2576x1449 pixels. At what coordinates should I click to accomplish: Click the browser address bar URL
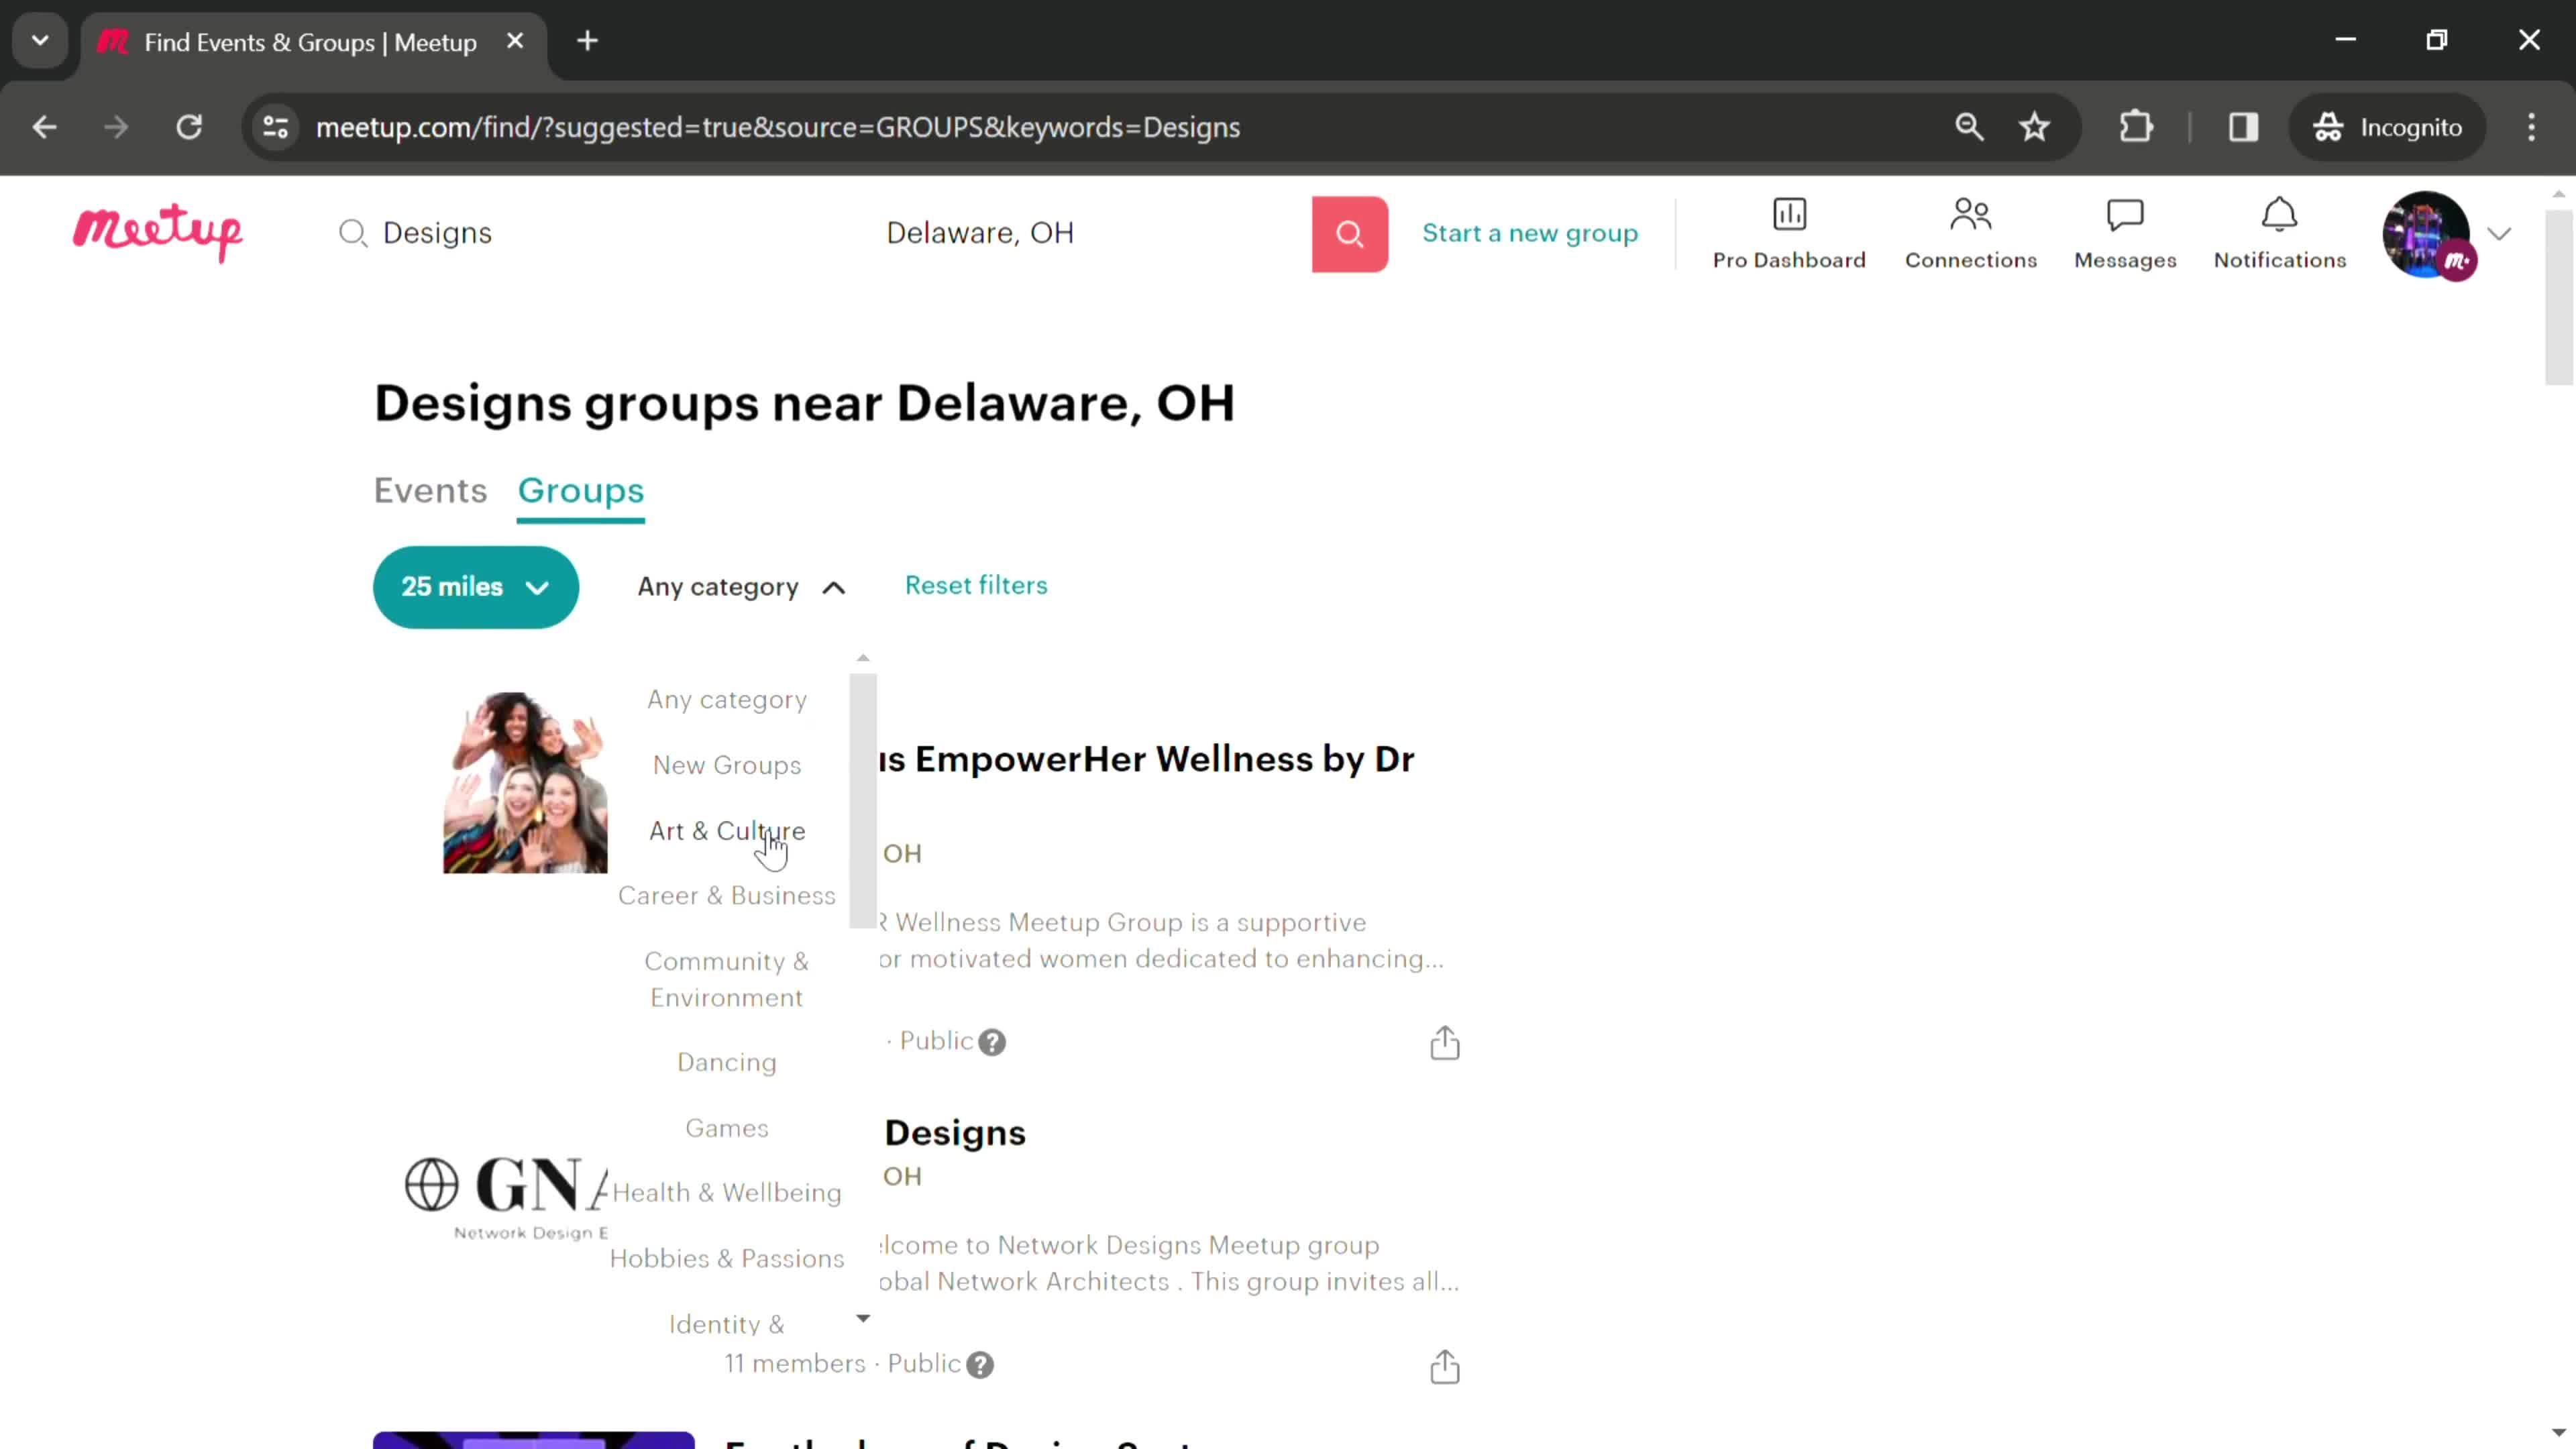777,127
